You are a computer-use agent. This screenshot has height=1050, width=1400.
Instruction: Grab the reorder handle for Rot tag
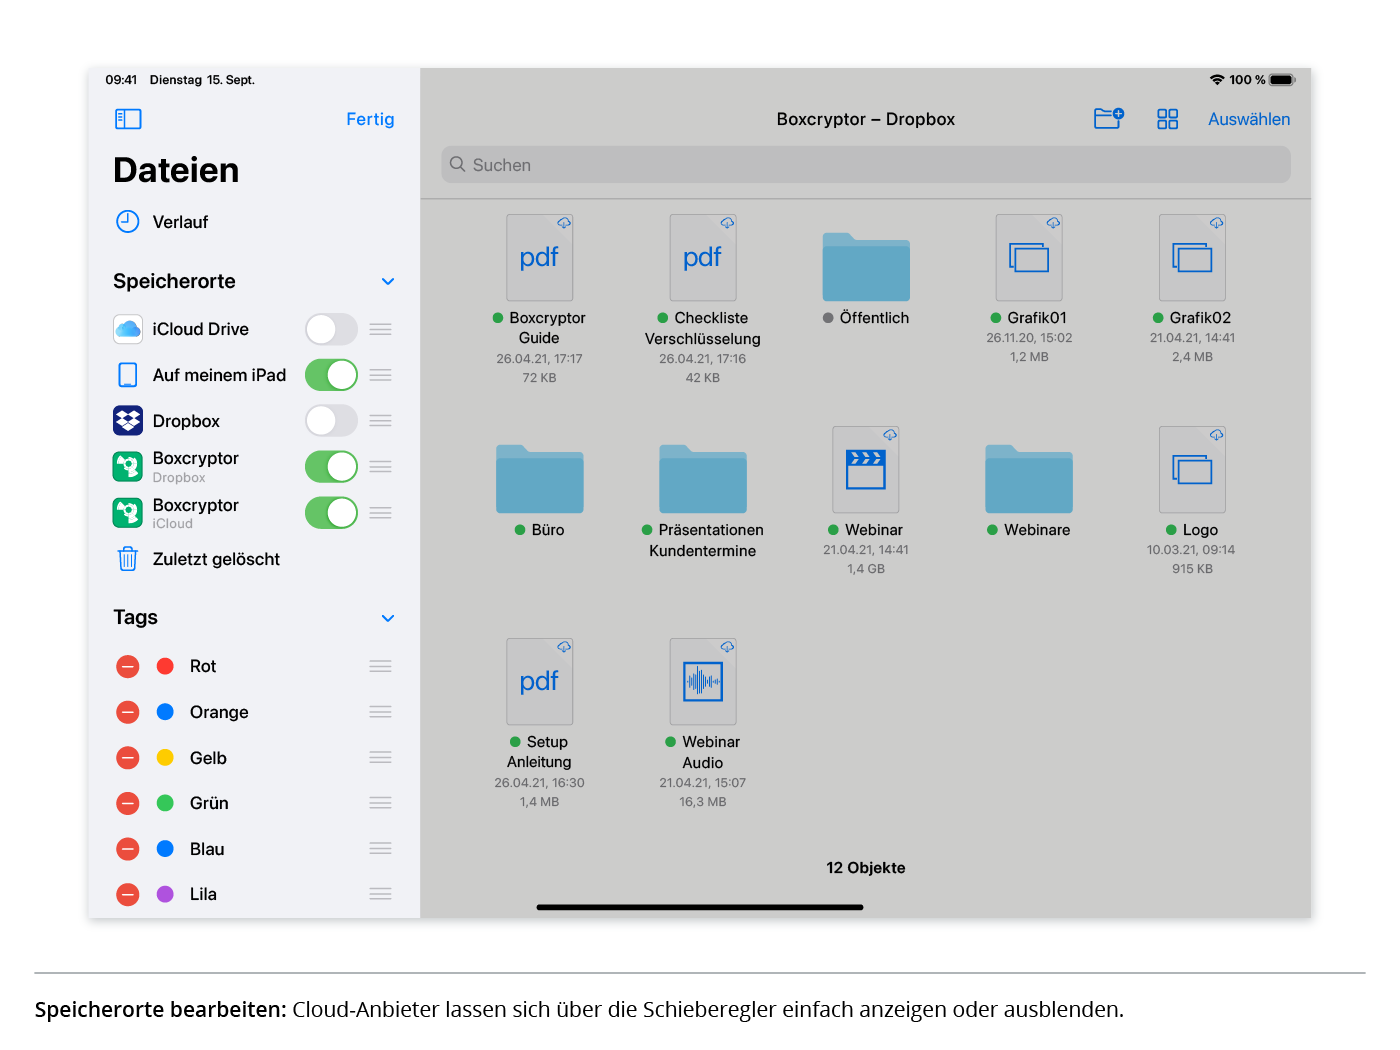[380, 666]
